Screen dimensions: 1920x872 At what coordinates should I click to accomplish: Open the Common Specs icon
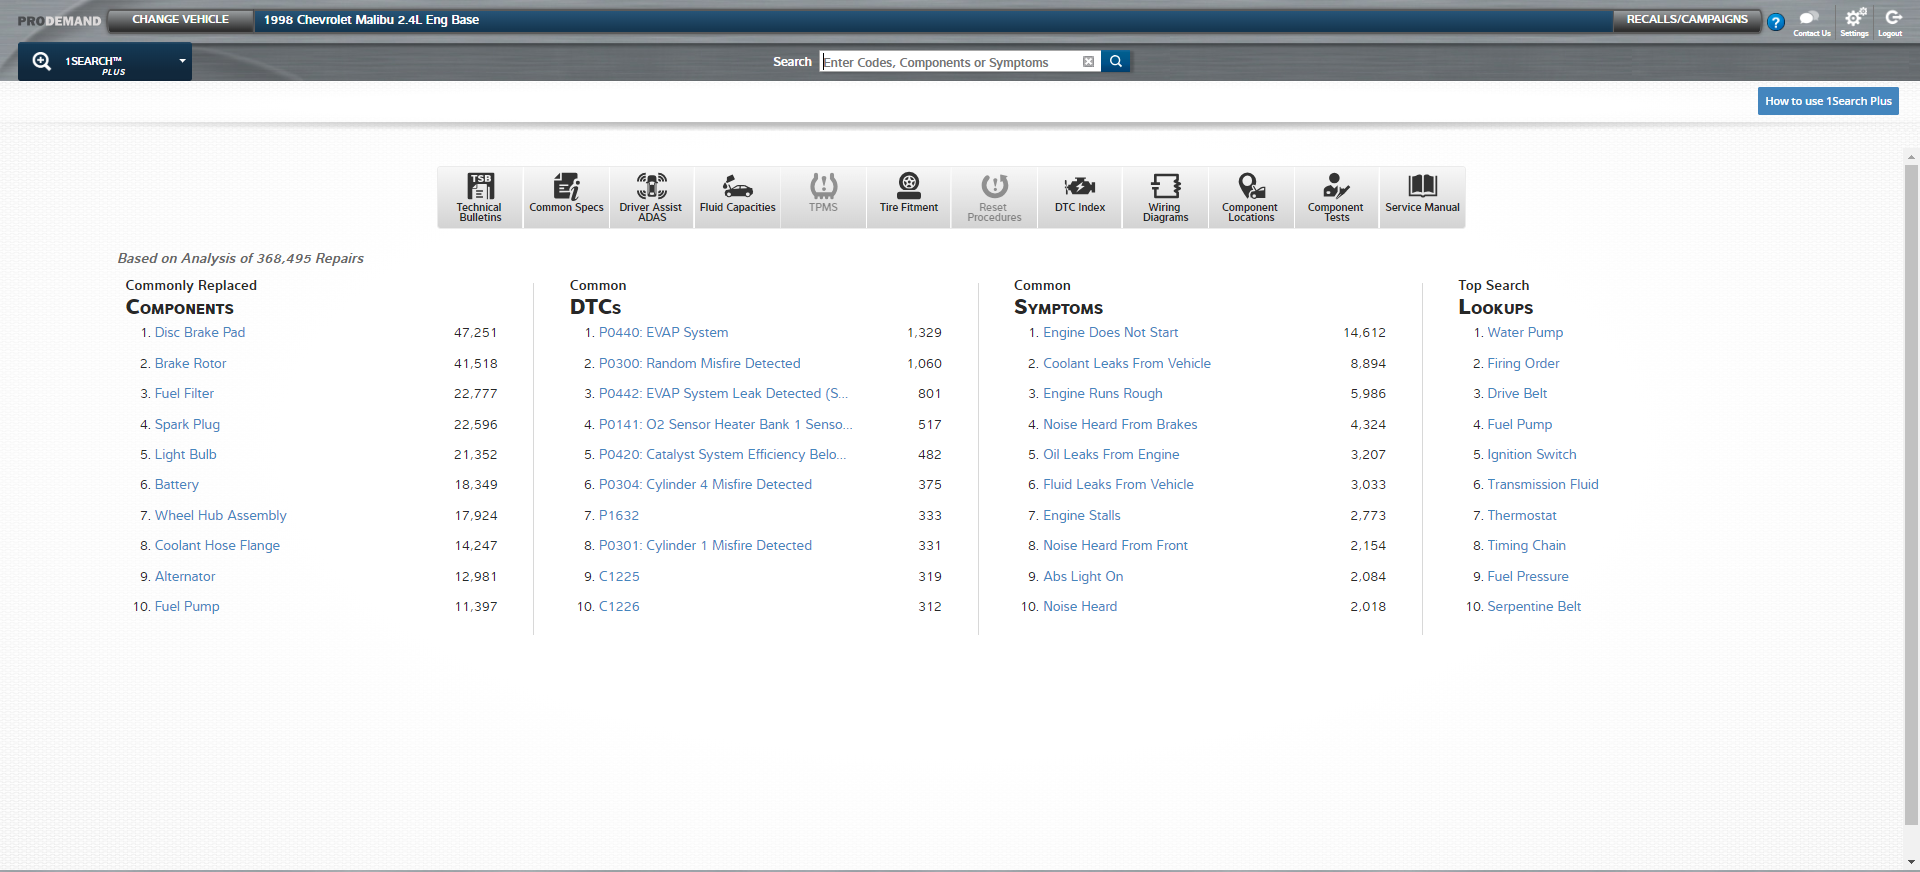click(566, 197)
